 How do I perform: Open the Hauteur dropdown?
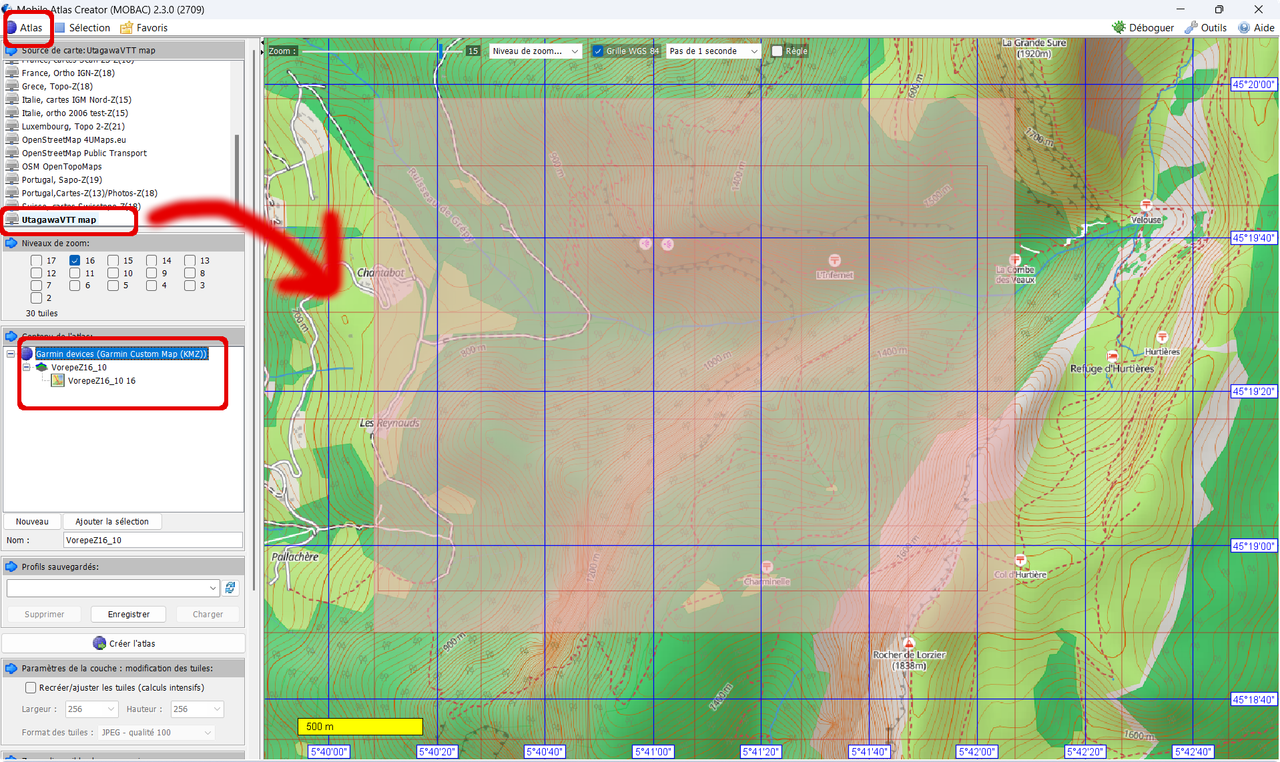click(x=196, y=709)
